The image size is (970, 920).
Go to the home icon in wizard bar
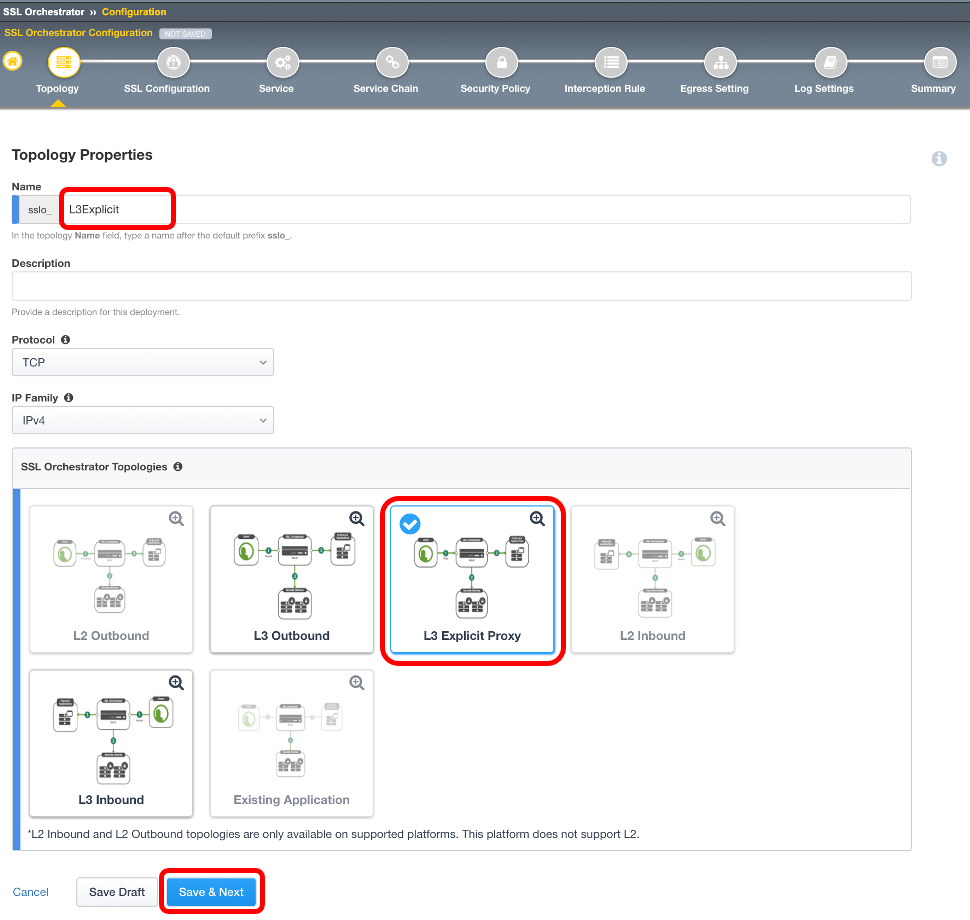coord(12,61)
